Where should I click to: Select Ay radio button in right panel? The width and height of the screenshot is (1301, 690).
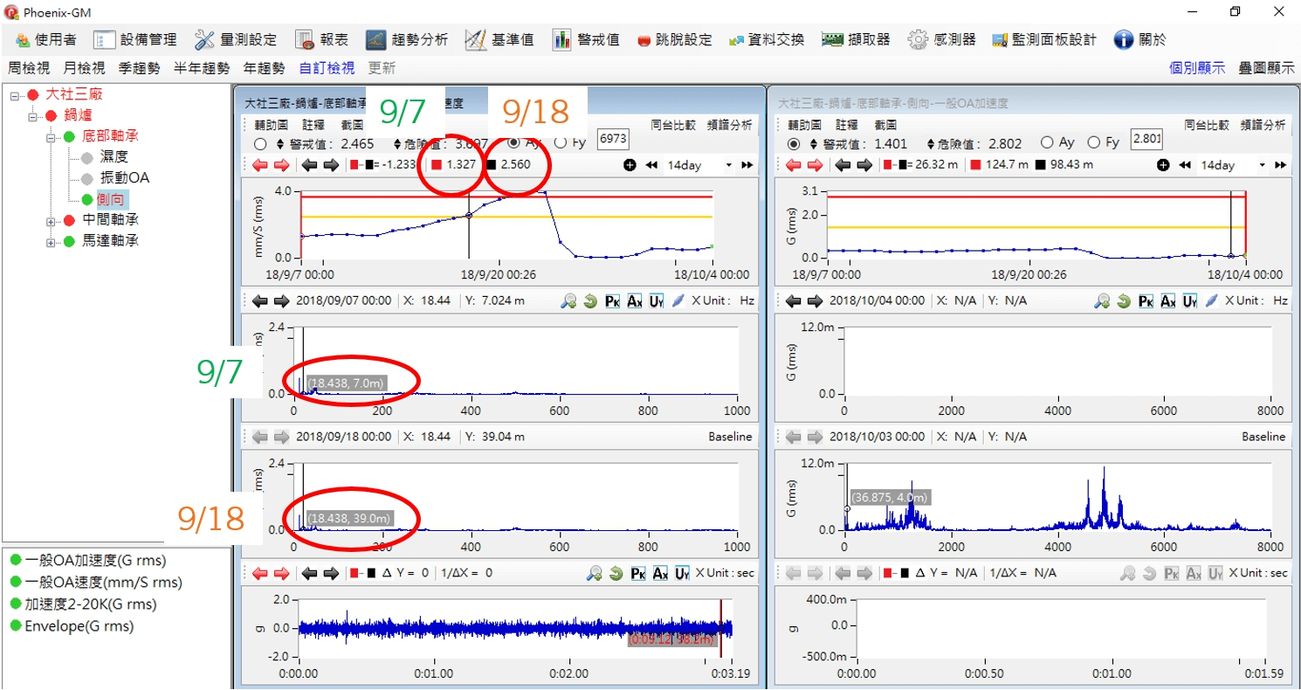(x=1047, y=143)
